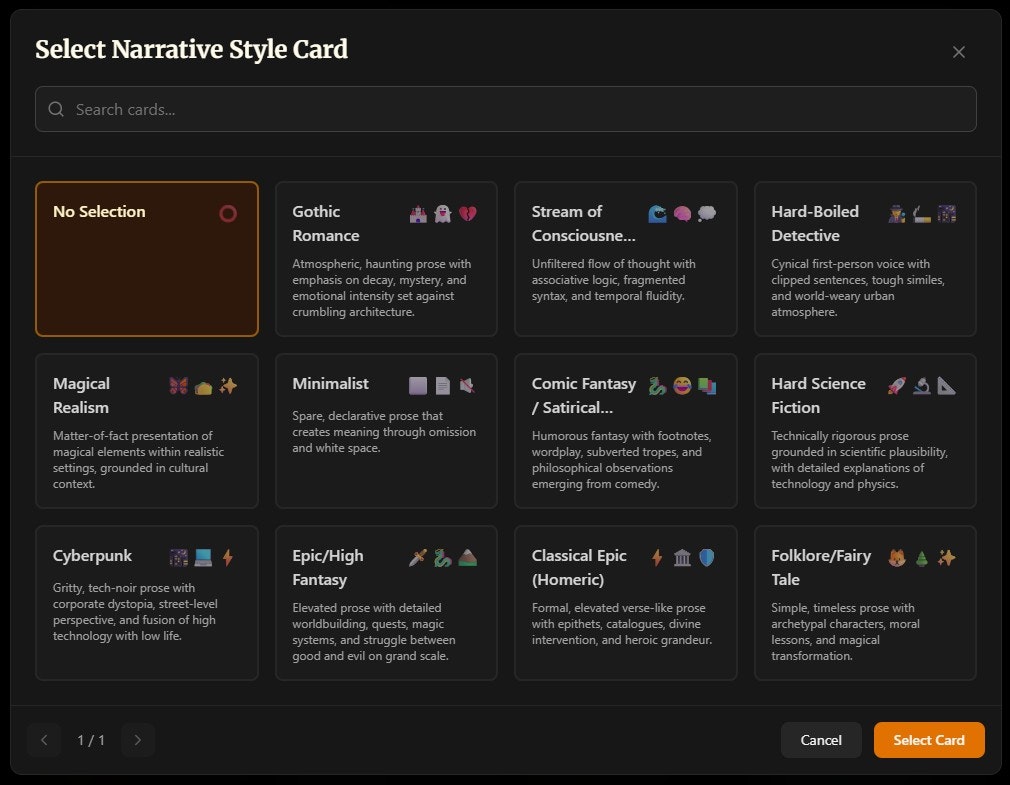Click the sparkles icon on Folklore/Fairy Tale card
The height and width of the screenshot is (785, 1010).
click(947, 557)
